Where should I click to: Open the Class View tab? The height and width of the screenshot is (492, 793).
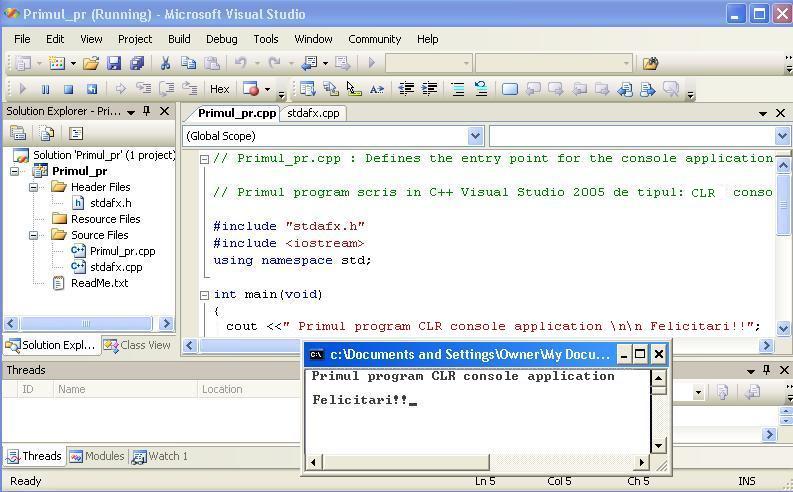click(x=138, y=345)
